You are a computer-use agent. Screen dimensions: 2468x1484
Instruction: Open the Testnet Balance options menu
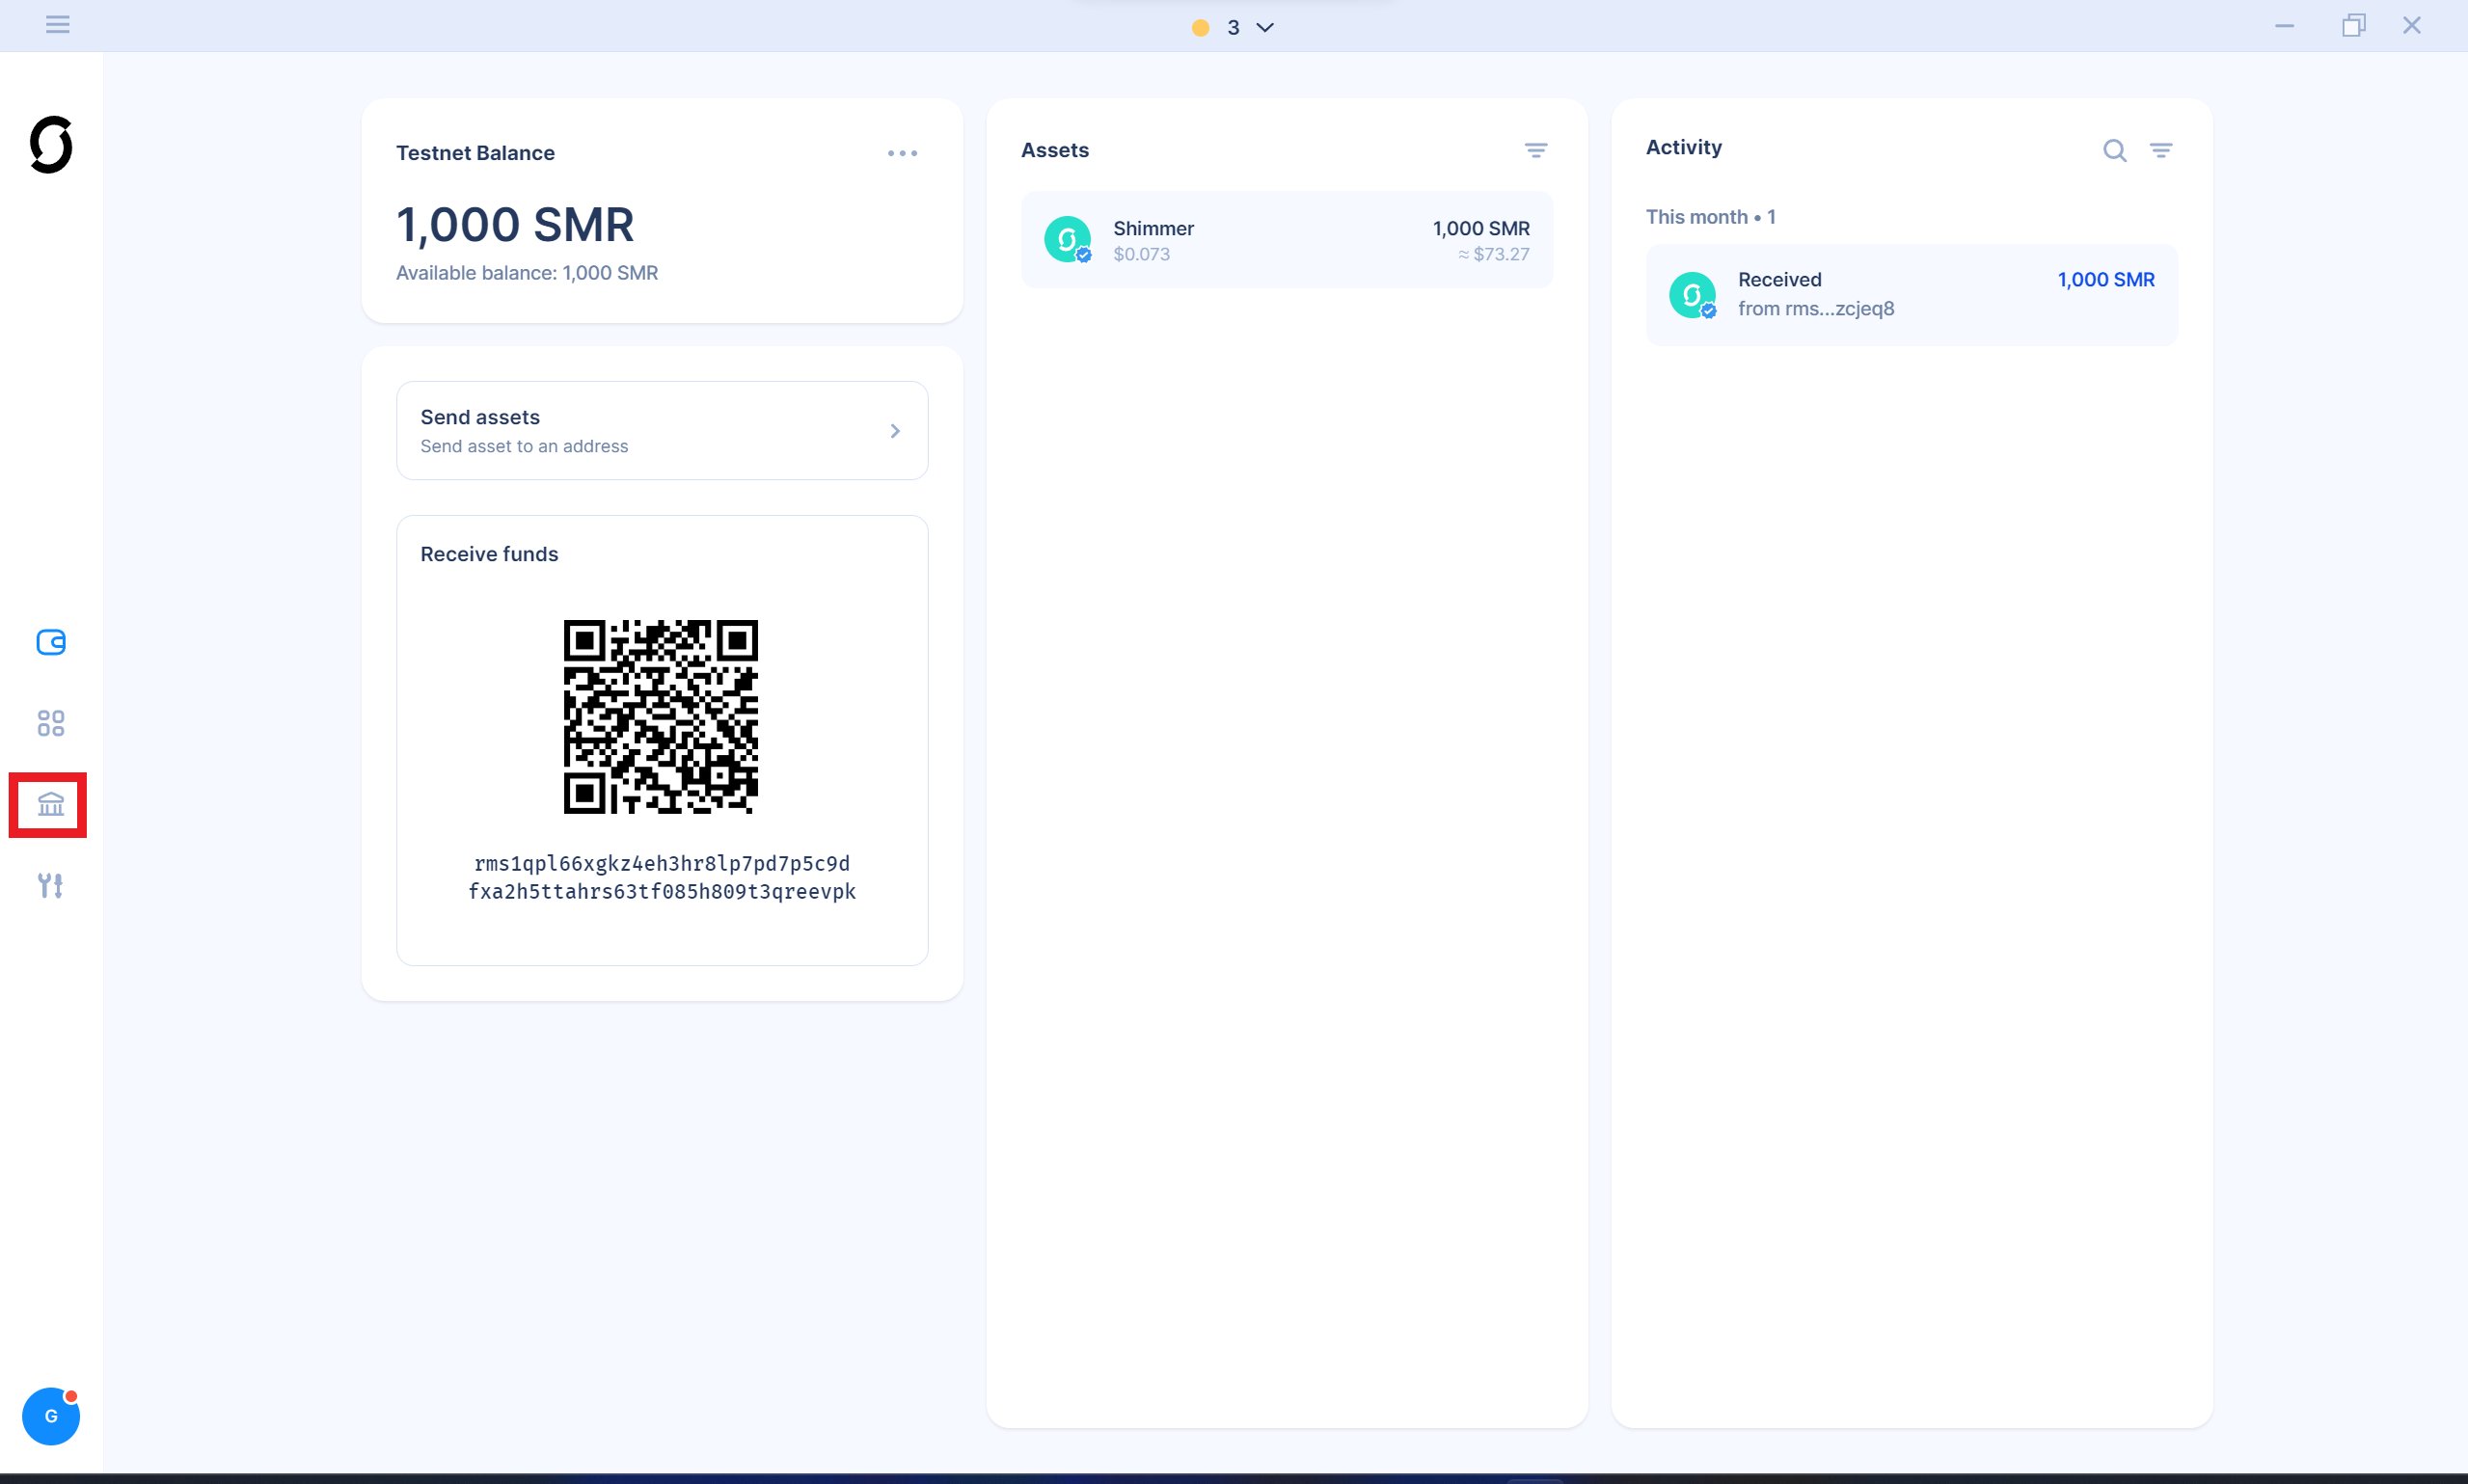902,152
